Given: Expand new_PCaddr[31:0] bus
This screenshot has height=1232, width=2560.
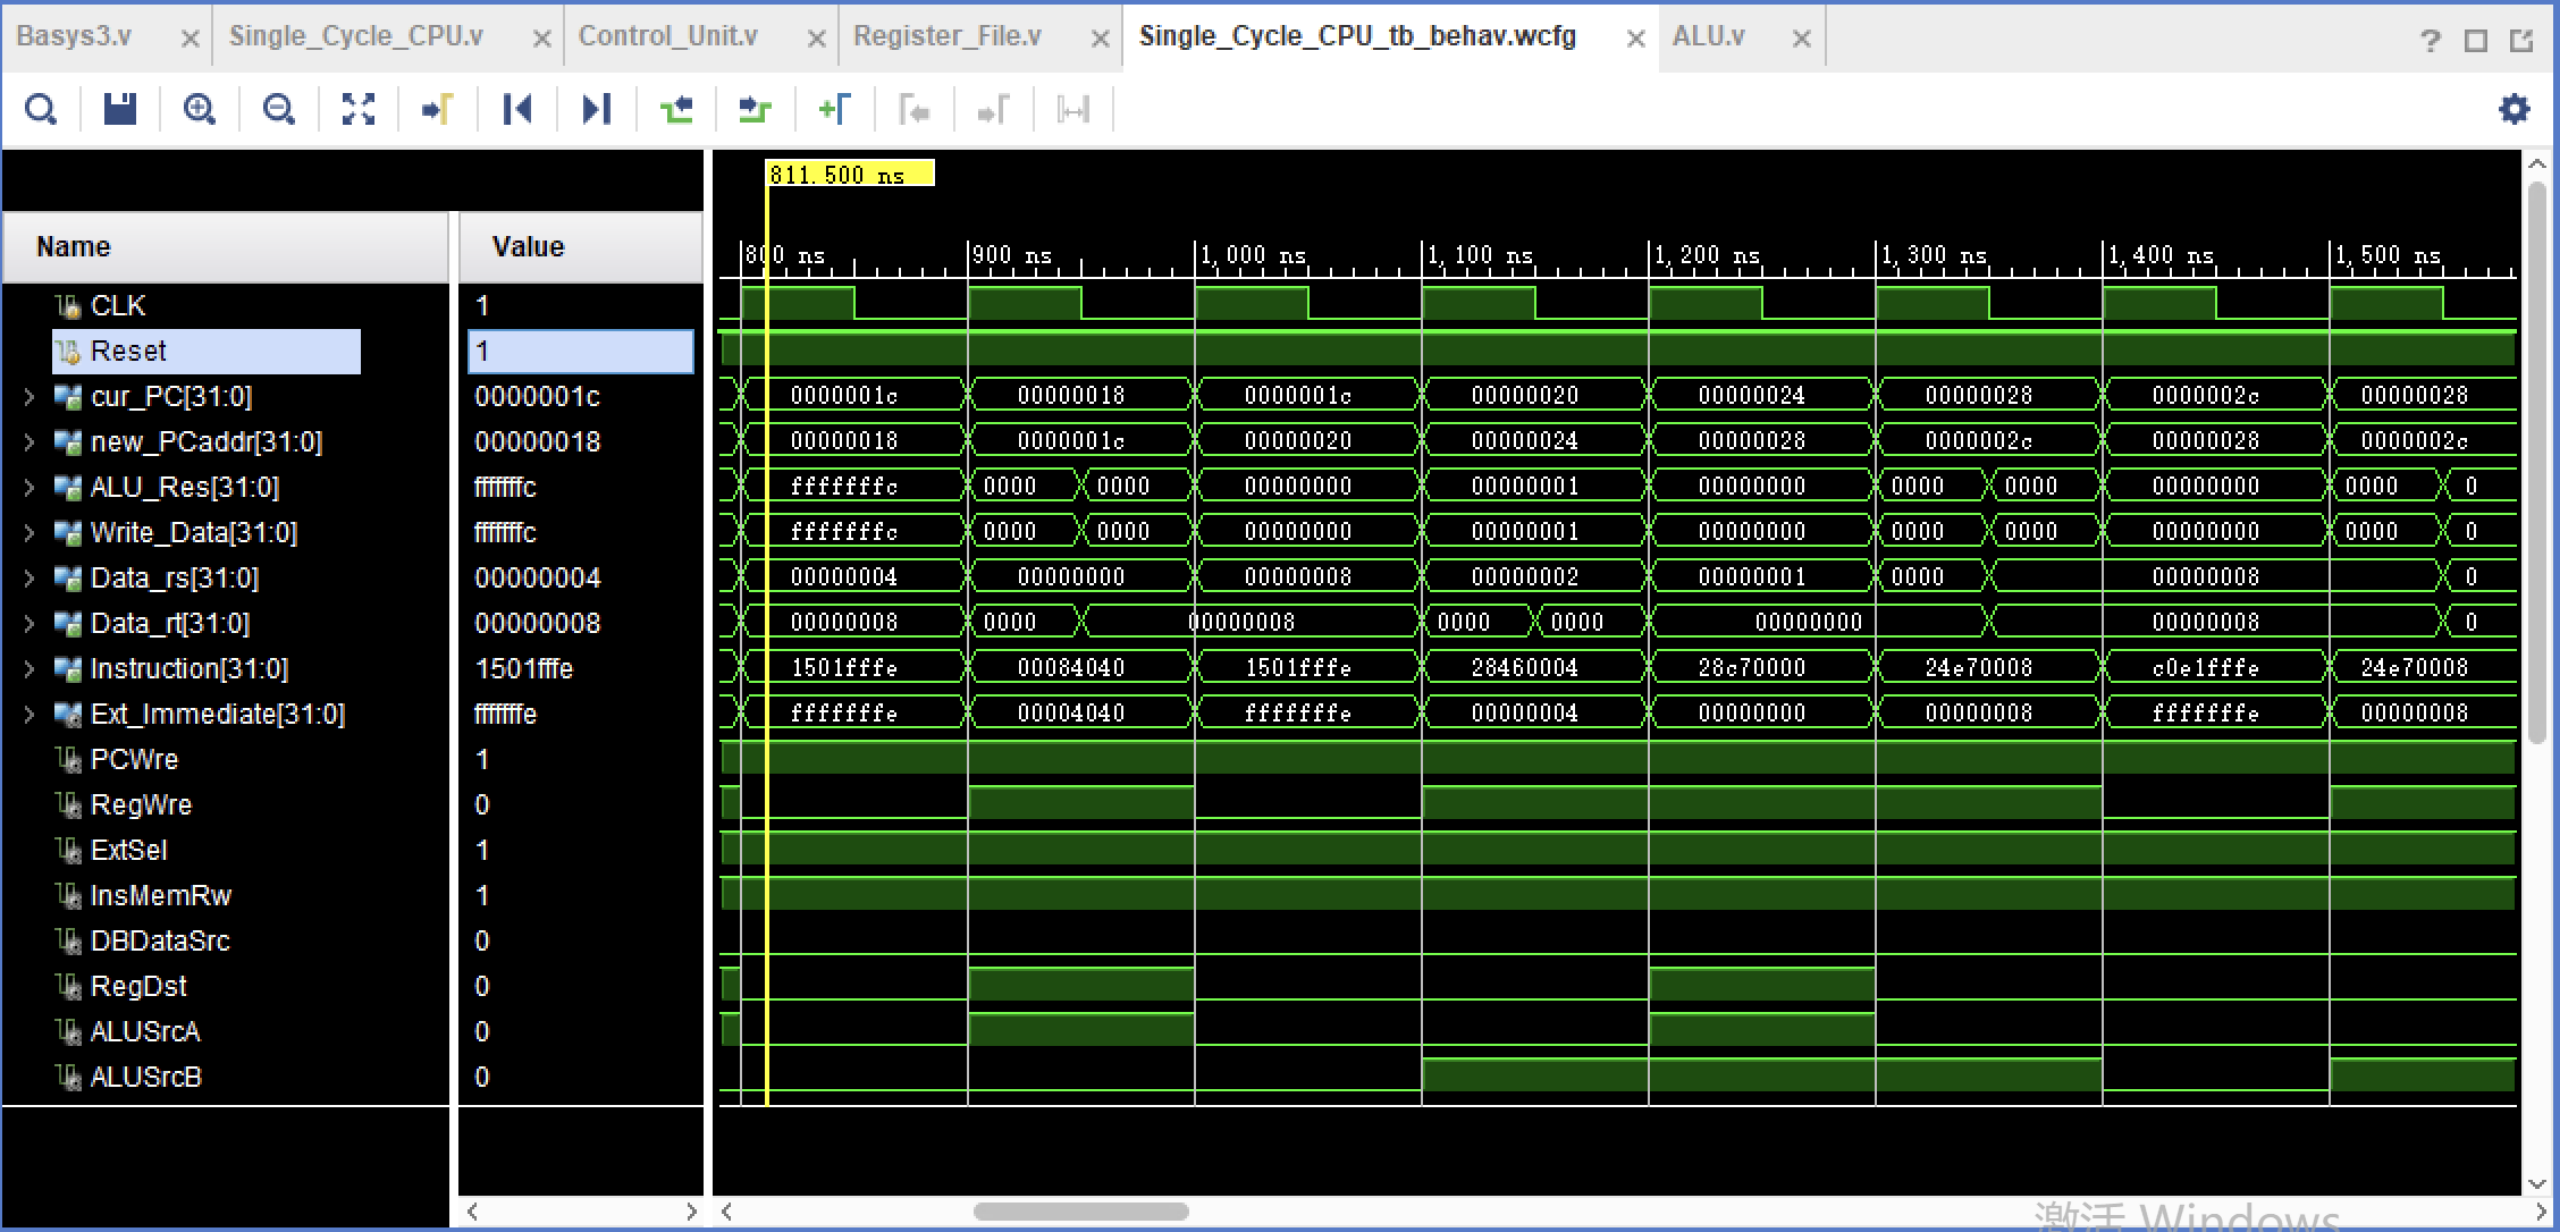Looking at the screenshot, I should point(29,442).
